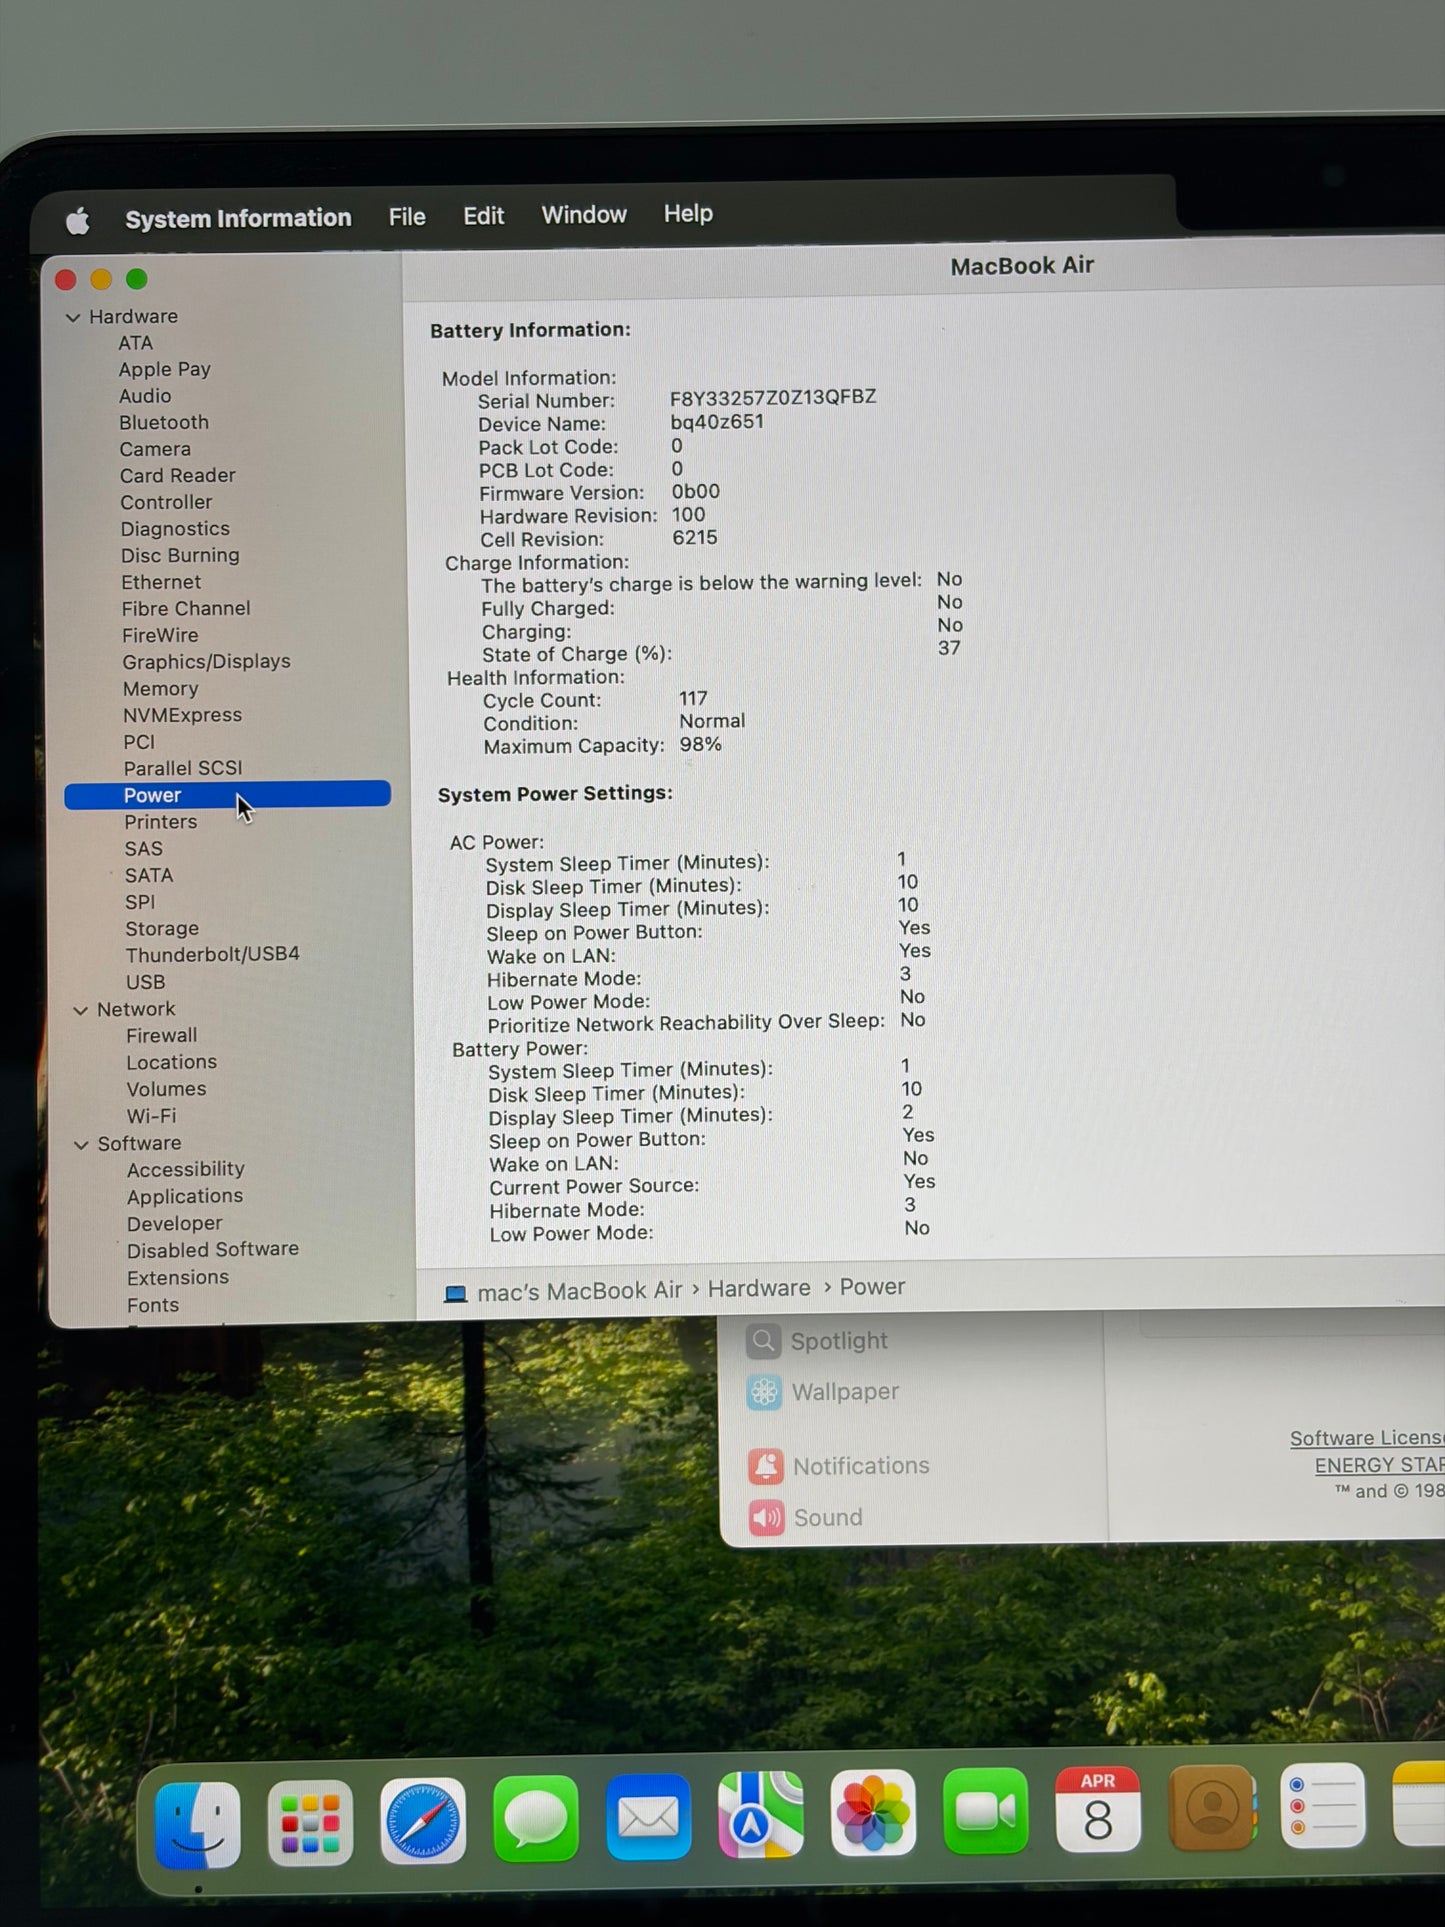
Task: Select Thunderbolt/USB4 in sidebar
Action: 212,955
